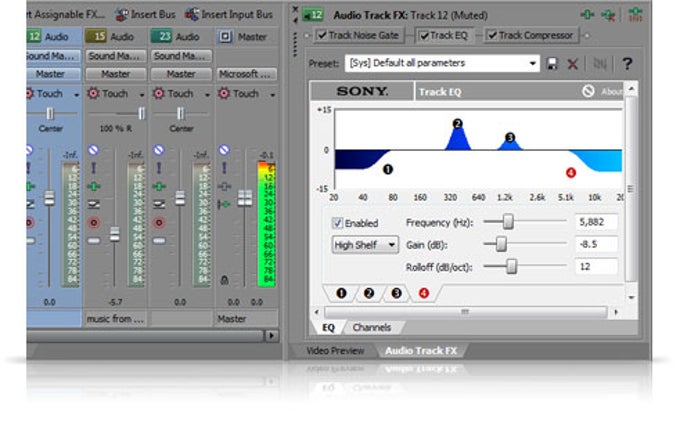
Task: Select band 2 peak point on EQ graph
Action: (457, 124)
